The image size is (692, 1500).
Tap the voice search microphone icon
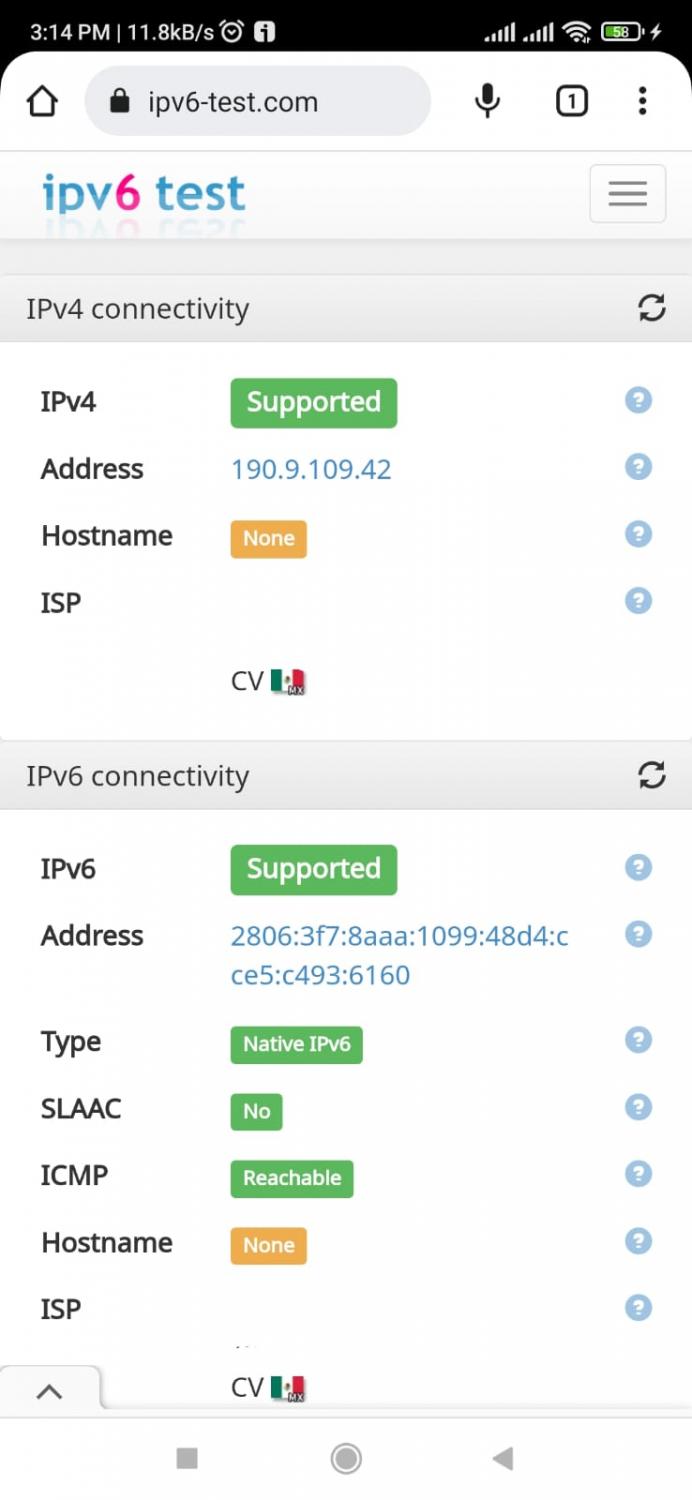click(x=487, y=101)
